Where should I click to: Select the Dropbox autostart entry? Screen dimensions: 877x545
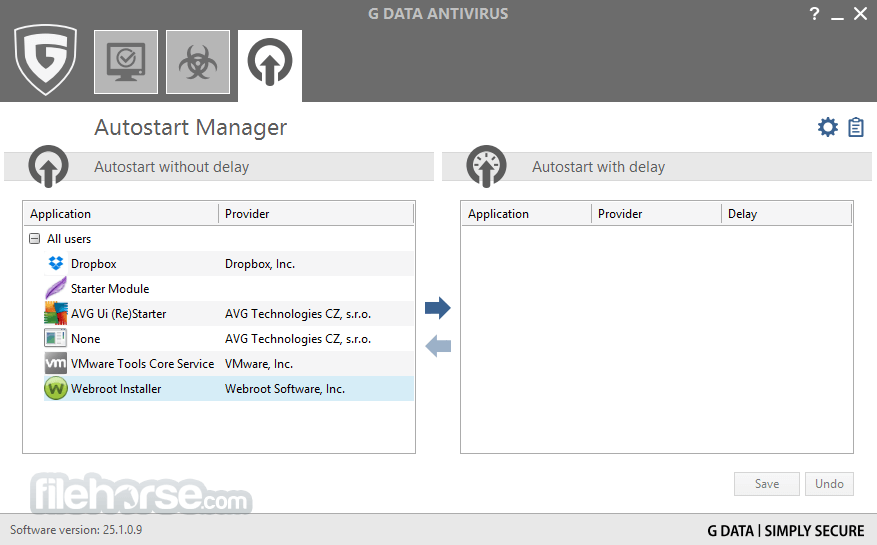click(229, 264)
